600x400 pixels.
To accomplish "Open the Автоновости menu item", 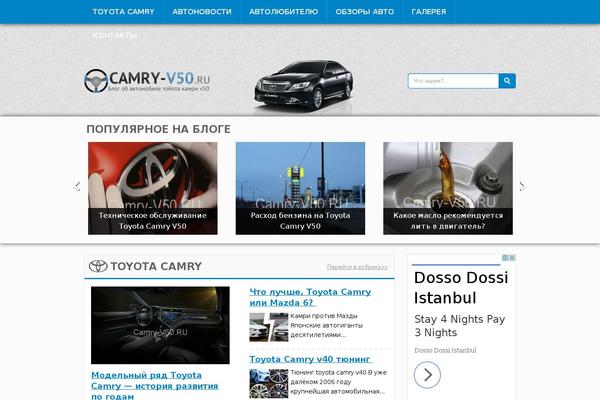I will (x=202, y=12).
